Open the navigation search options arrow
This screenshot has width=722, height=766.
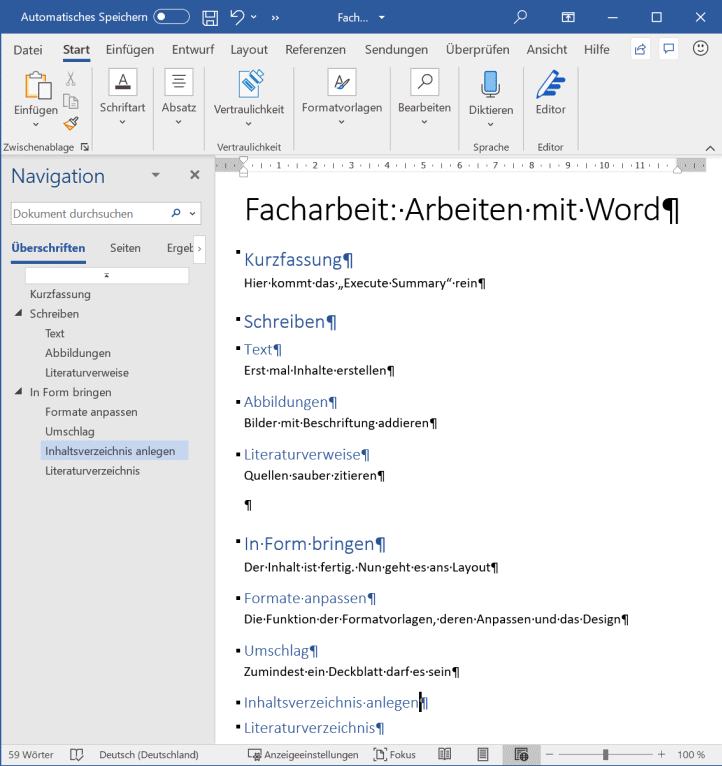click(x=192, y=213)
